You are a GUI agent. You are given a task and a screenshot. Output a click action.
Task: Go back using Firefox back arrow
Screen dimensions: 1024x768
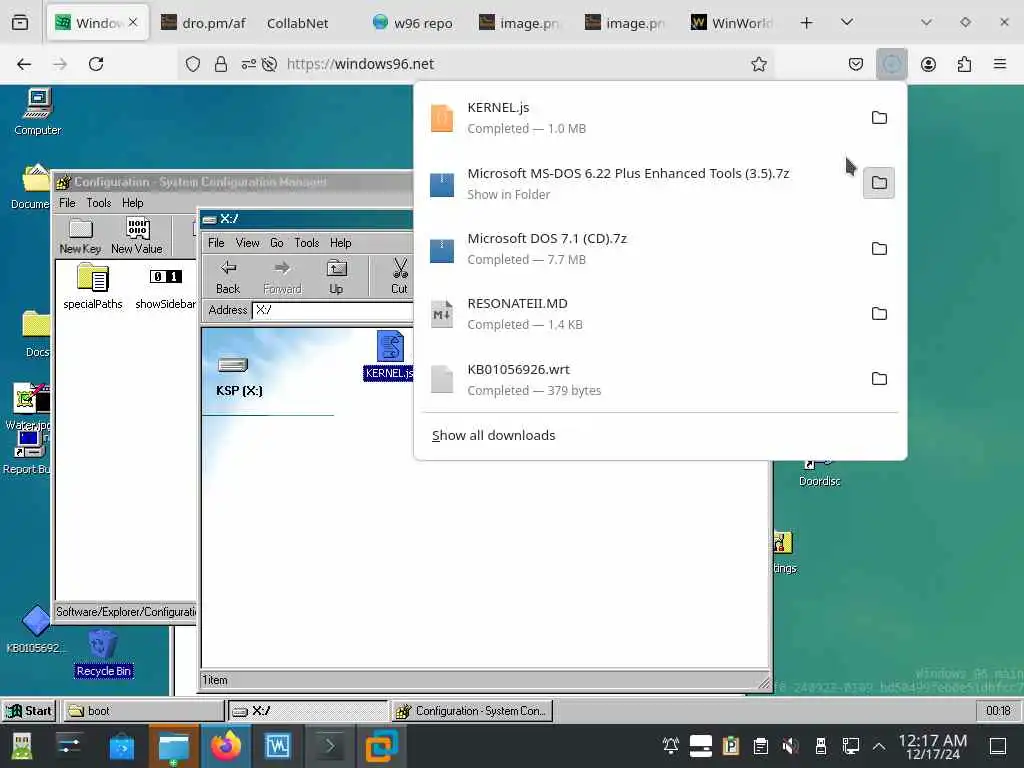(24, 64)
